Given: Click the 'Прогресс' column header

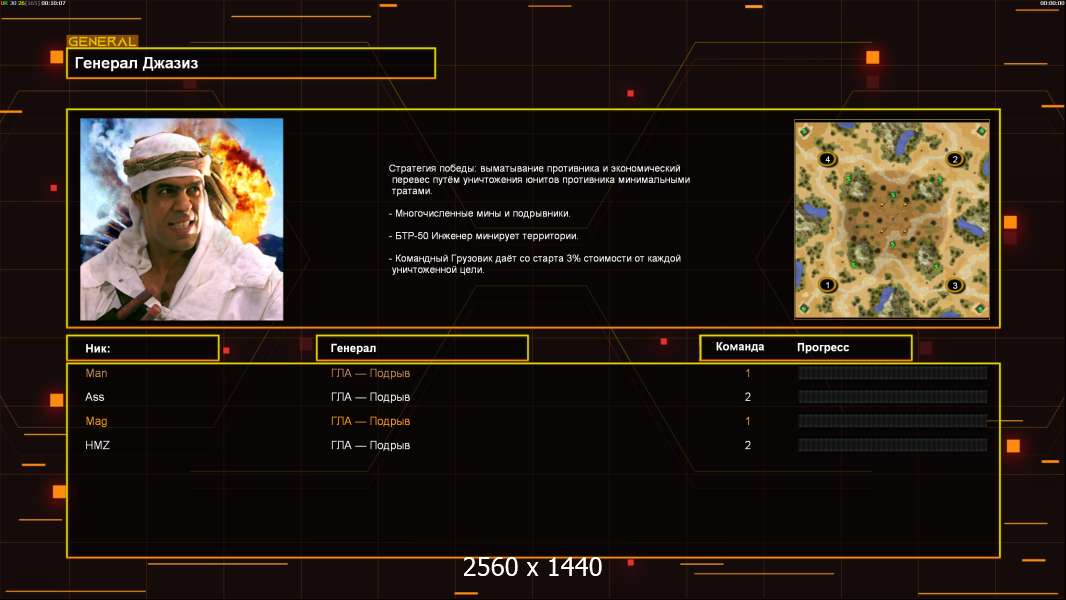Looking at the screenshot, I should [823, 347].
